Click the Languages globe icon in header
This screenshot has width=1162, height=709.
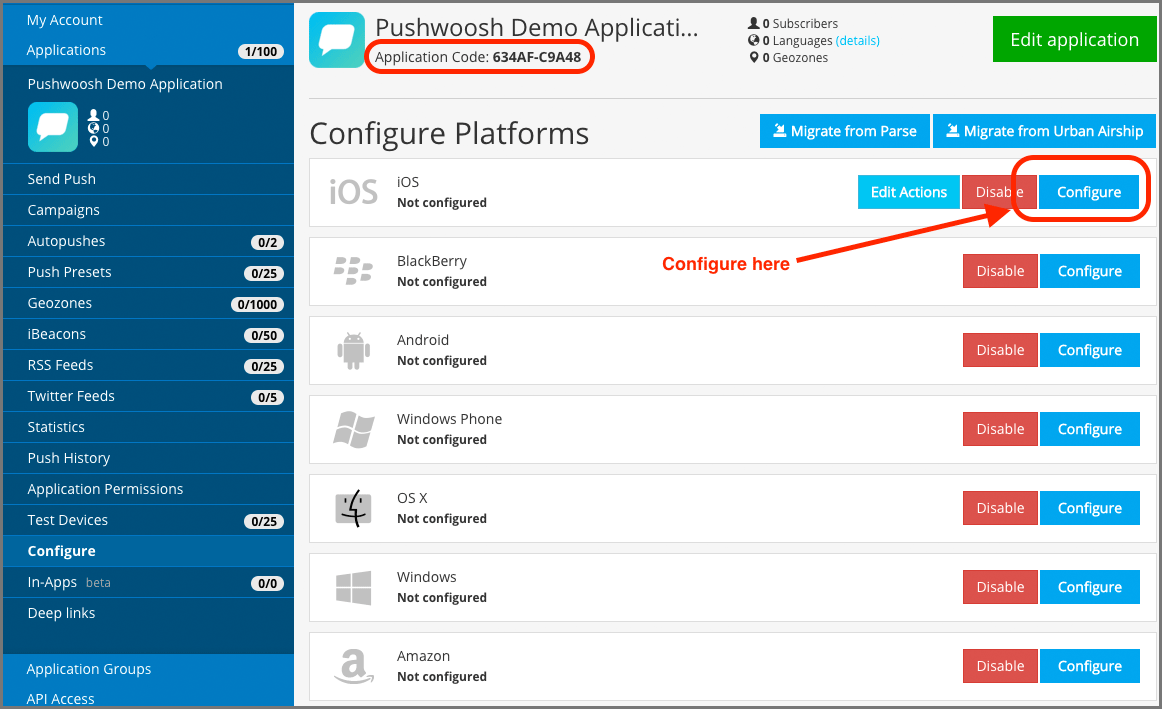tap(754, 40)
